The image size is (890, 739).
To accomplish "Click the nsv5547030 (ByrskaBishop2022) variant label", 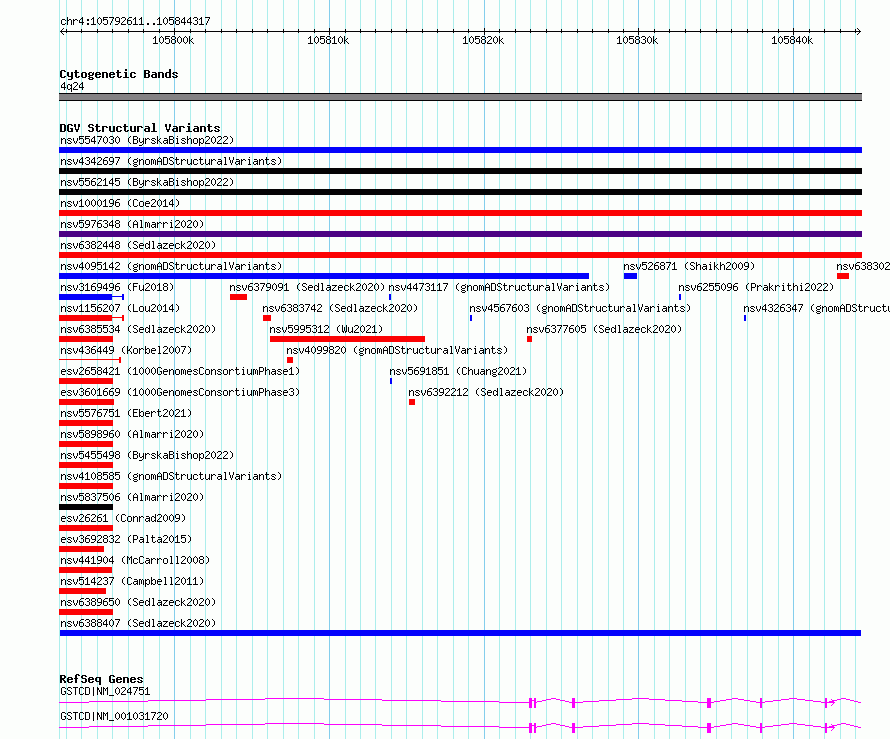I will (147, 140).
